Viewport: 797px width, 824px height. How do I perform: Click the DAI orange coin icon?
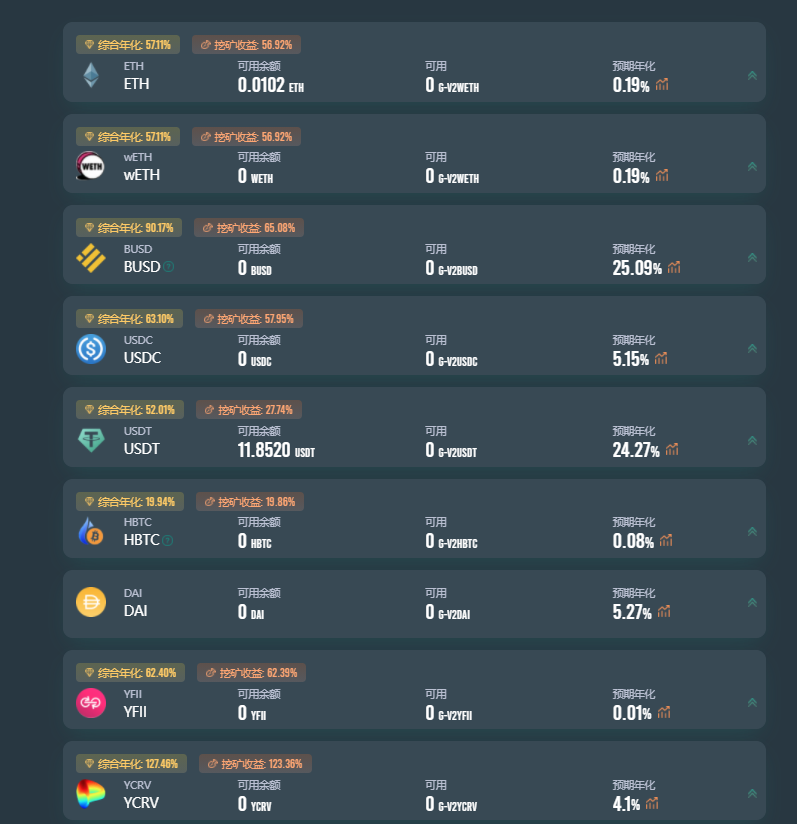(91, 602)
